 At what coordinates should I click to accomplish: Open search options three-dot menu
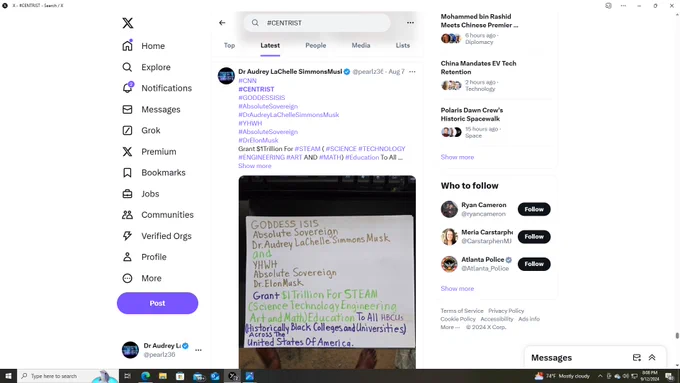pos(410,23)
